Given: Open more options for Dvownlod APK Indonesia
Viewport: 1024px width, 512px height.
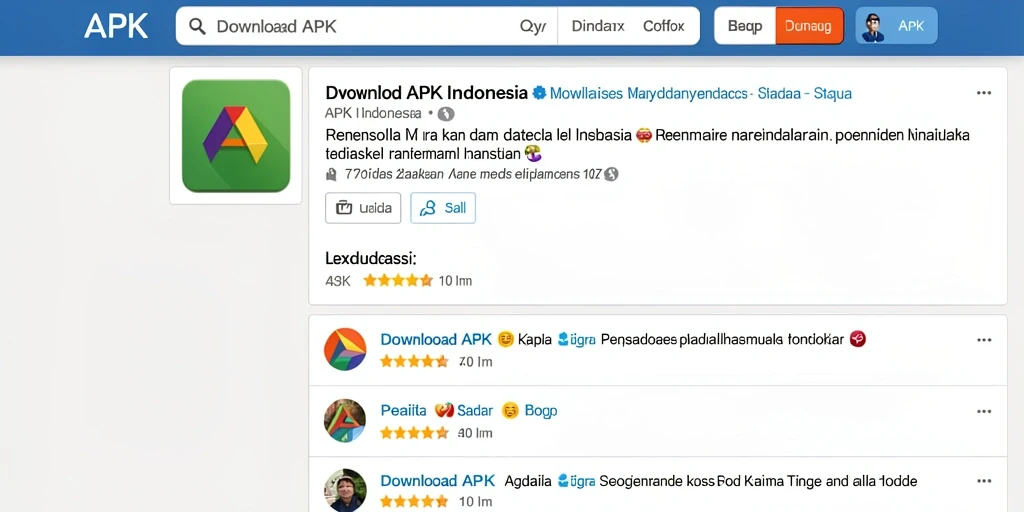Looking at the screenshot, I should point(984,93).
